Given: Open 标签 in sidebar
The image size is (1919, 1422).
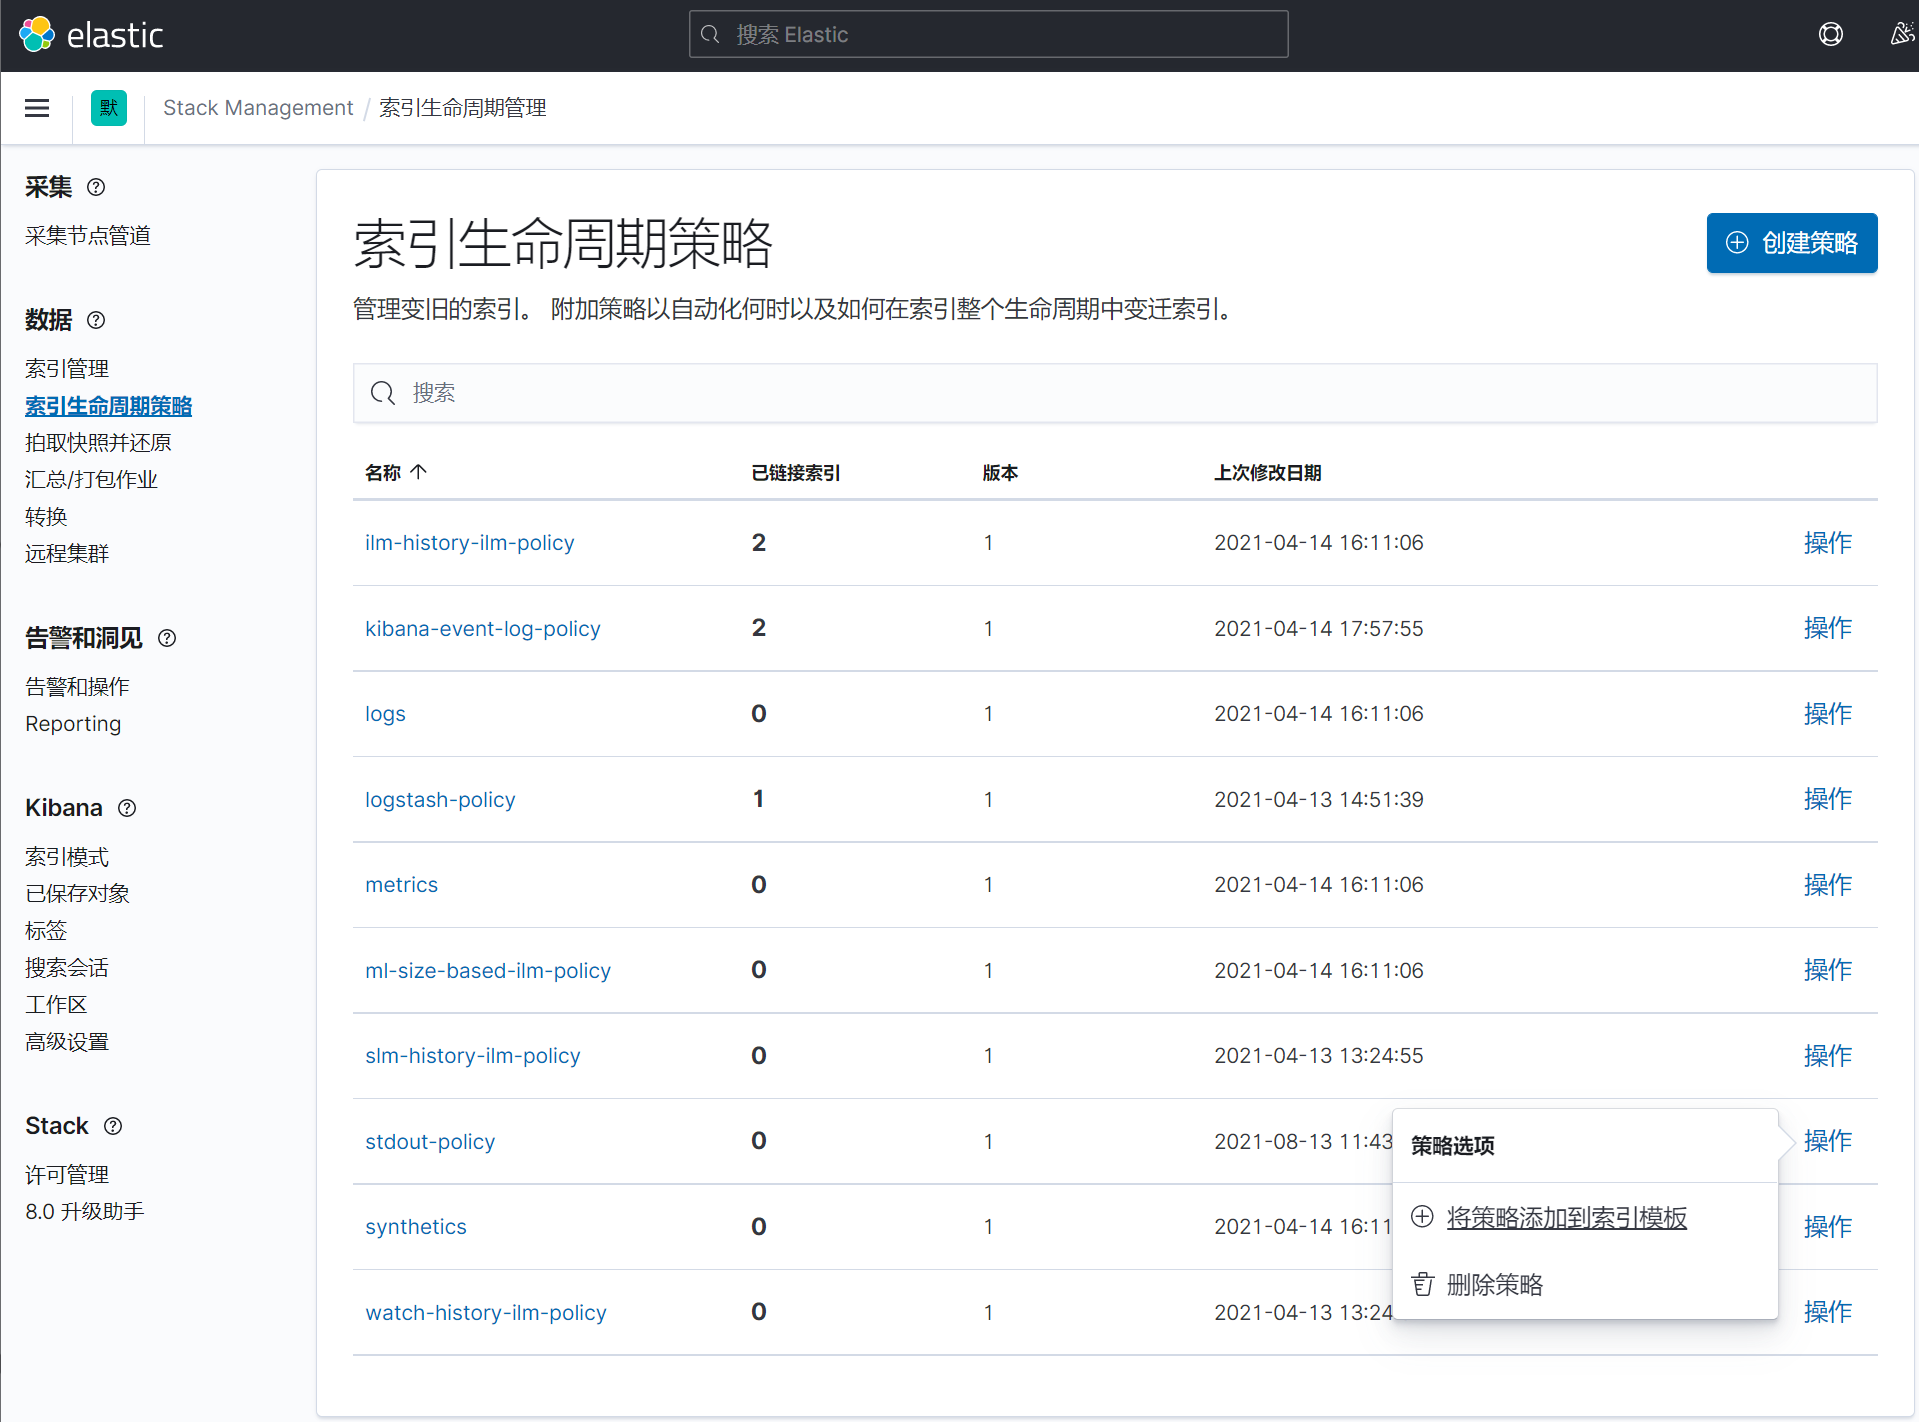Looking at the screenshot, I should pyautogui.click(x=46, y=931).
